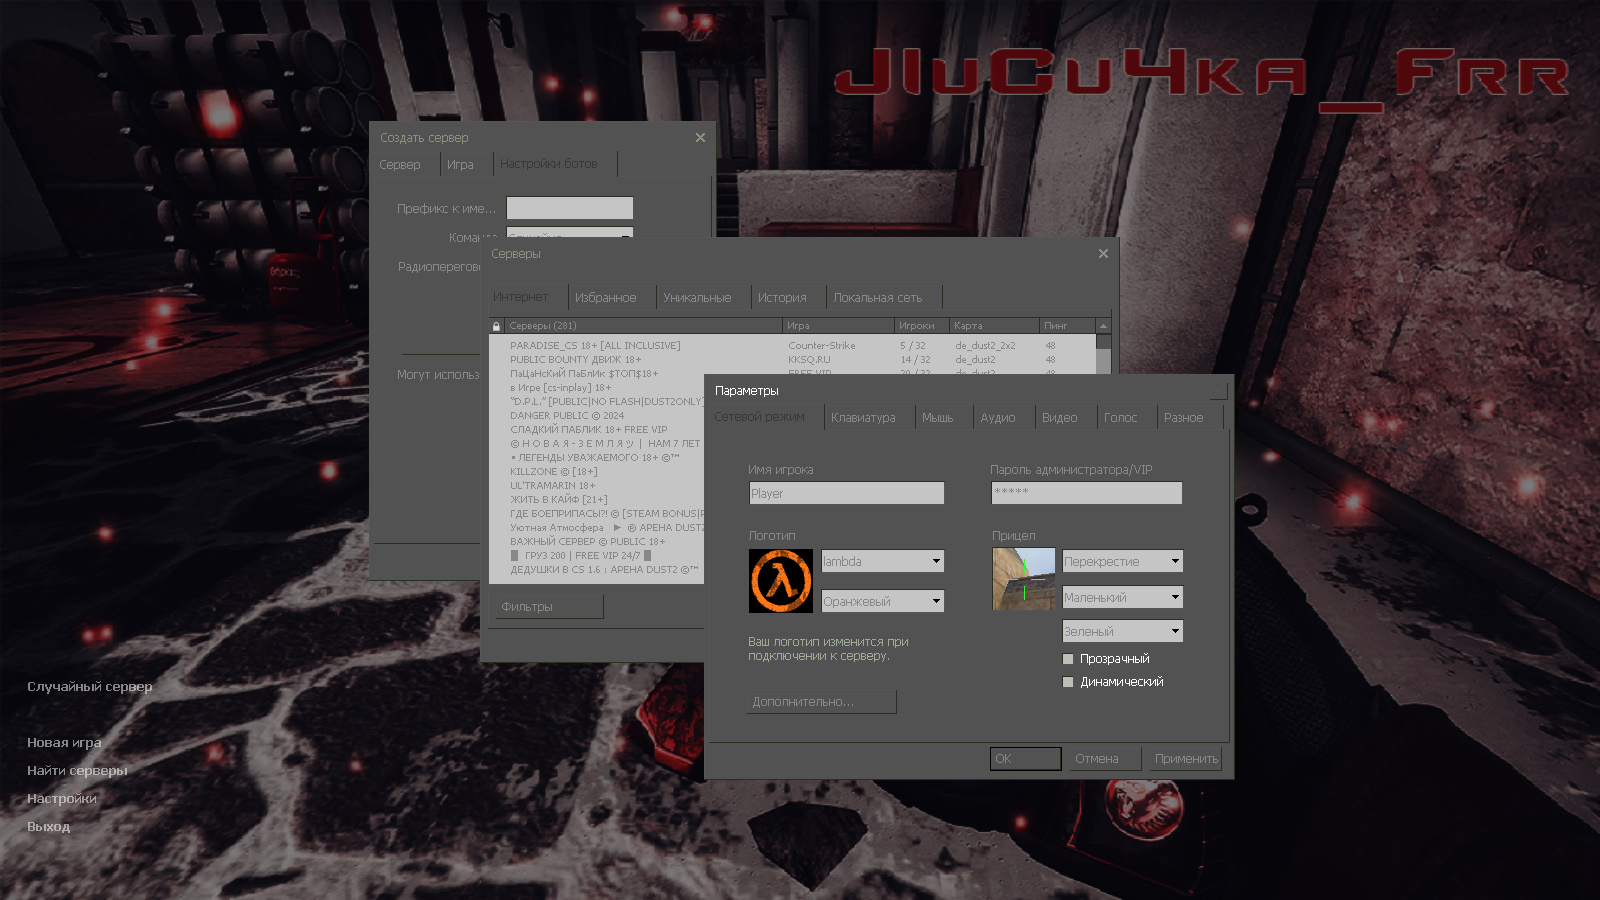Open the Избранное servers tab
The image size is (1600, 900).
(605, 298)
